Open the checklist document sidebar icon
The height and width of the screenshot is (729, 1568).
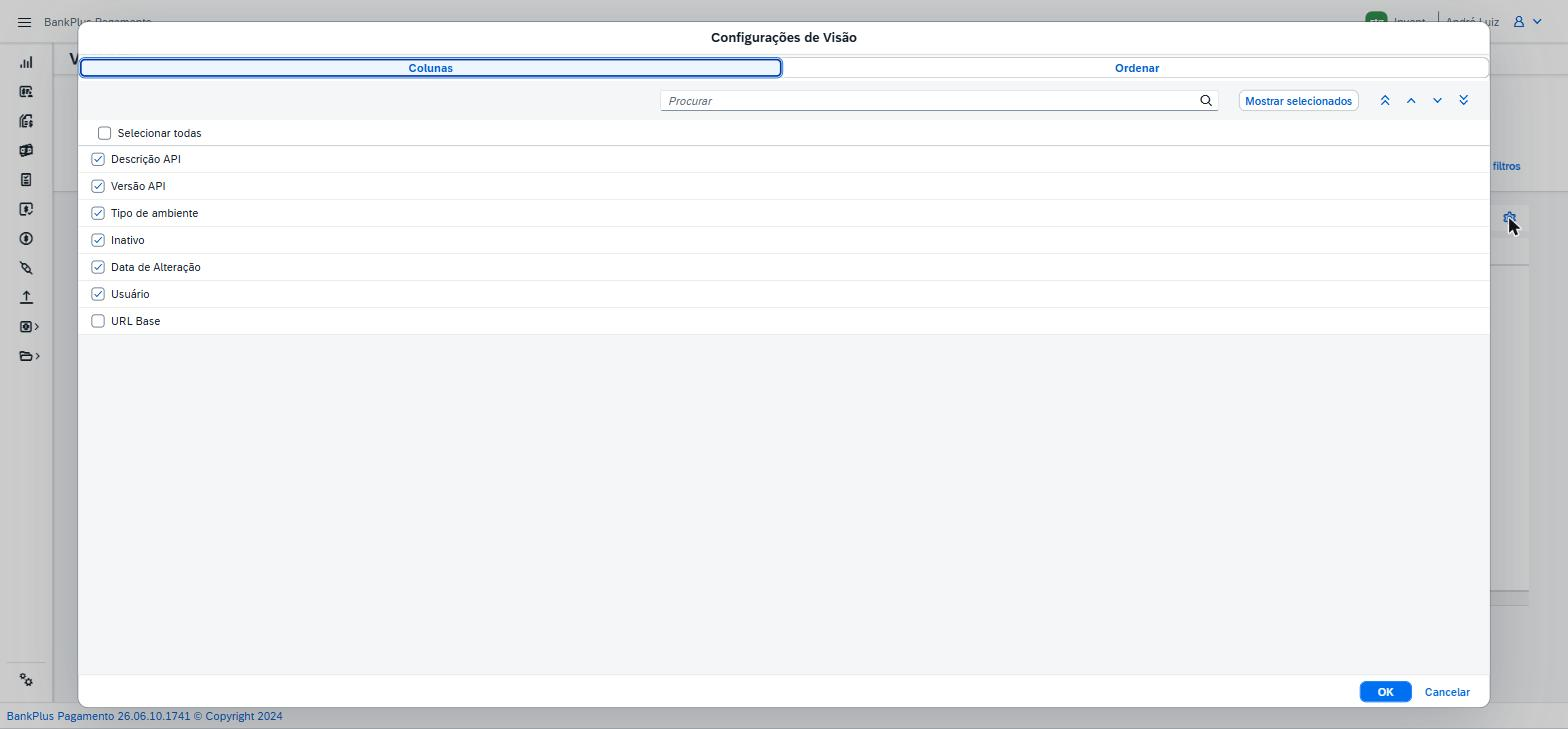(x=26, y=180)
